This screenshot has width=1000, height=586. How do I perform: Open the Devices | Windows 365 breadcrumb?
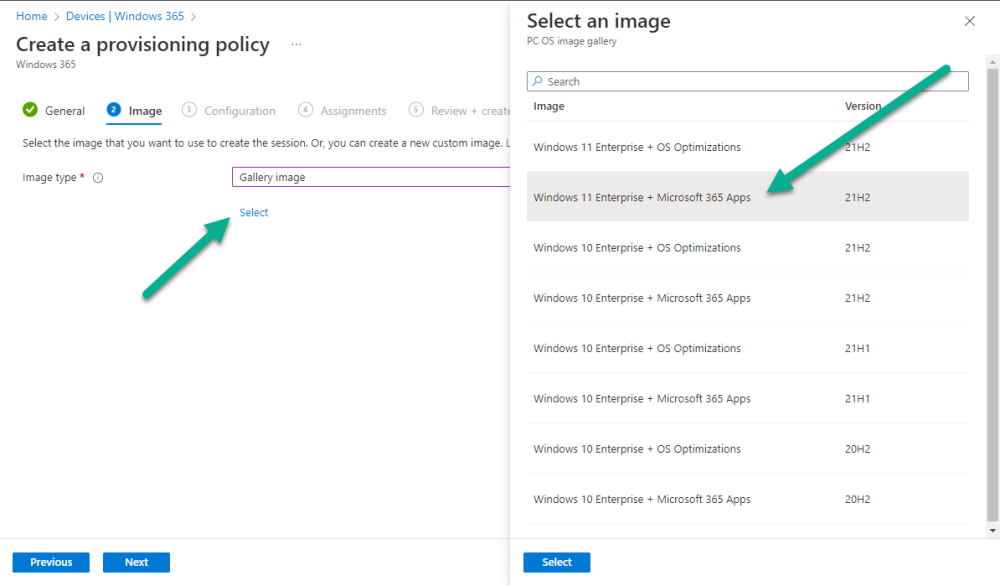[x=125, y=16]
